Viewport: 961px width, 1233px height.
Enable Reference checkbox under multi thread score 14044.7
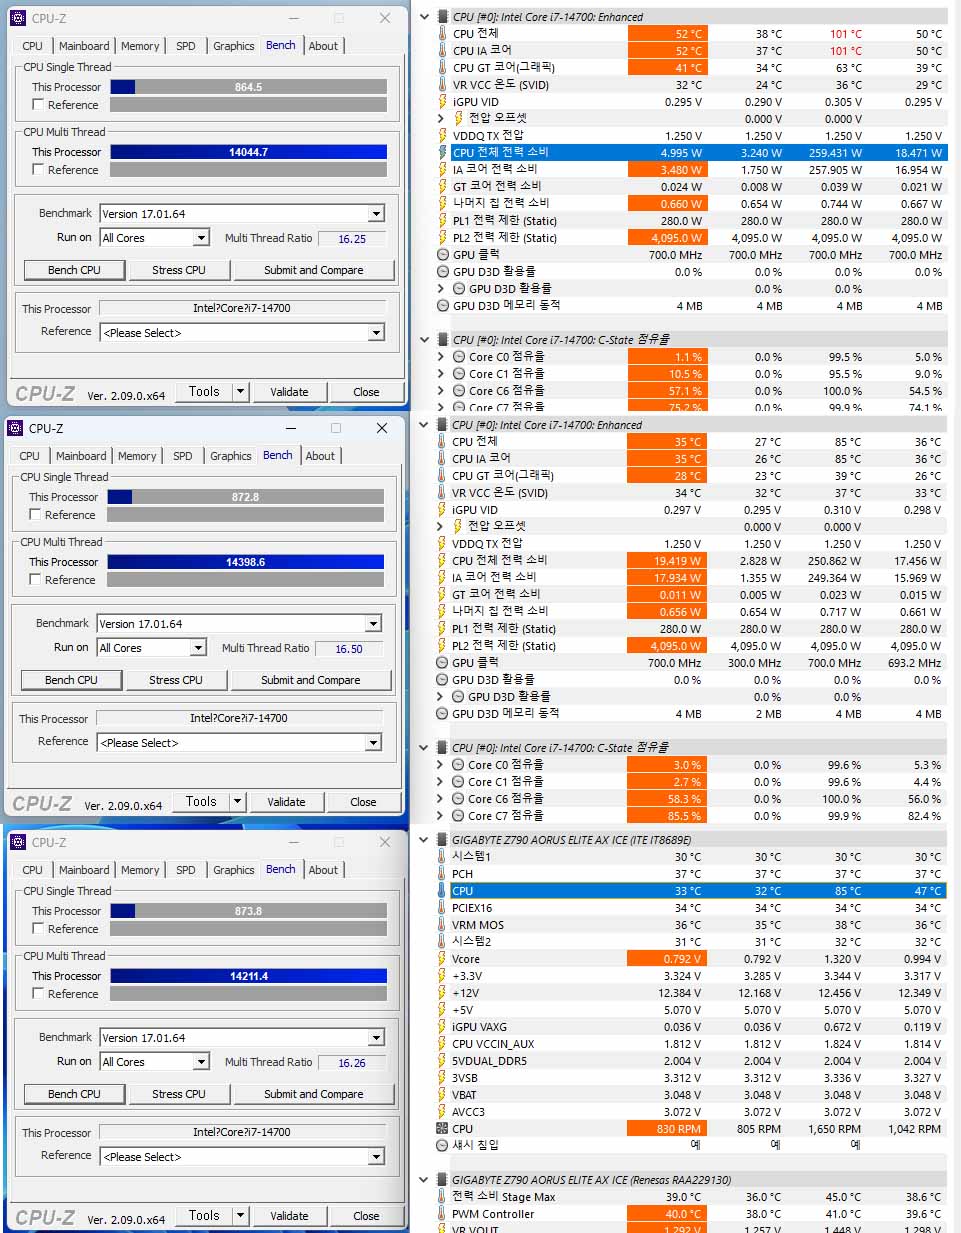click(38, 170)
